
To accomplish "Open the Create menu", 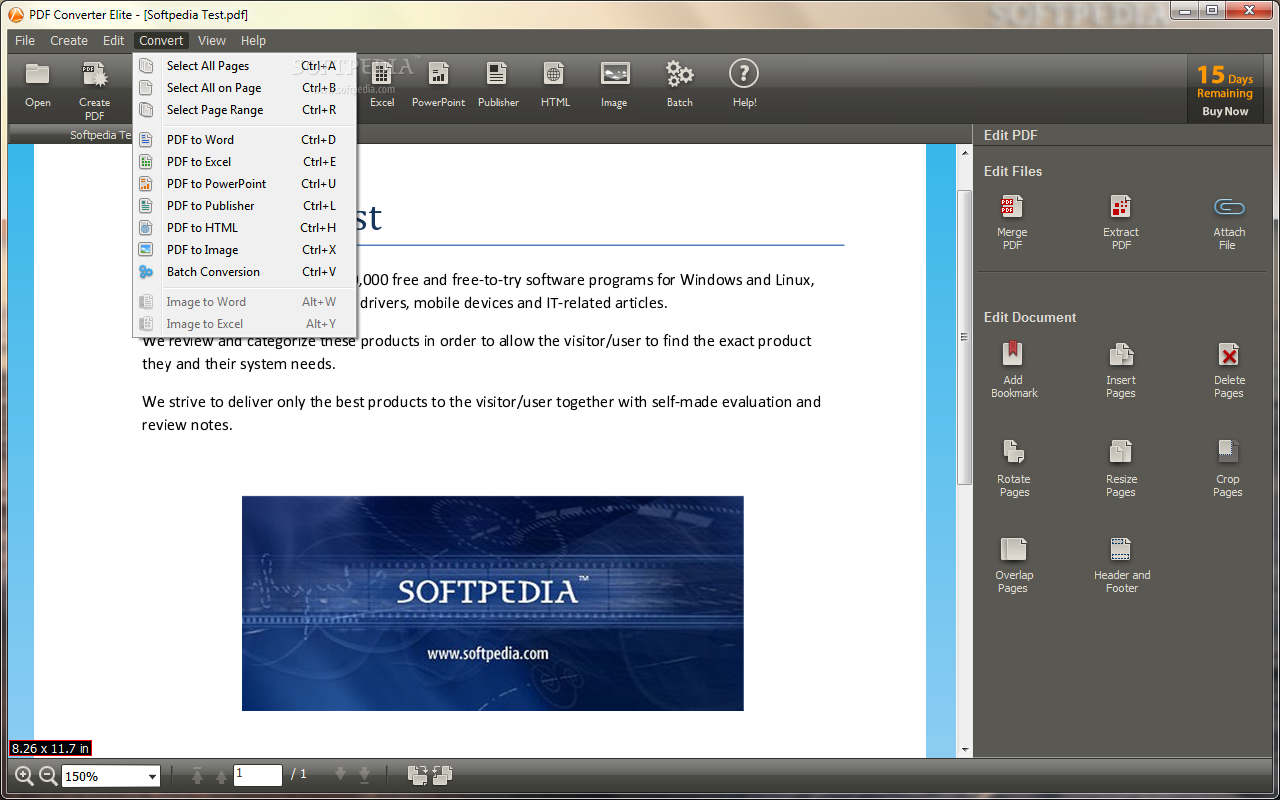I will 69,41.
